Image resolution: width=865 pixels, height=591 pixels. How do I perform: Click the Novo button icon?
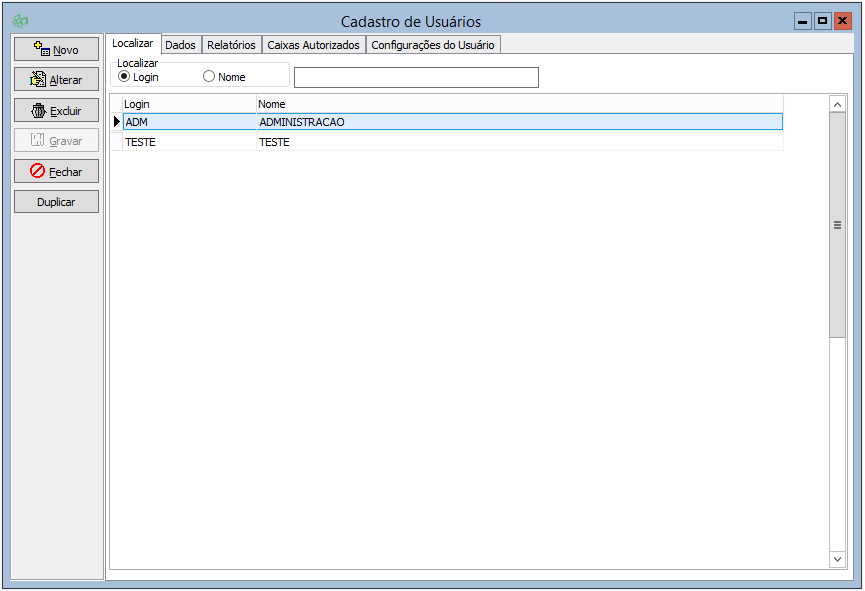click(x=41, y=49)
